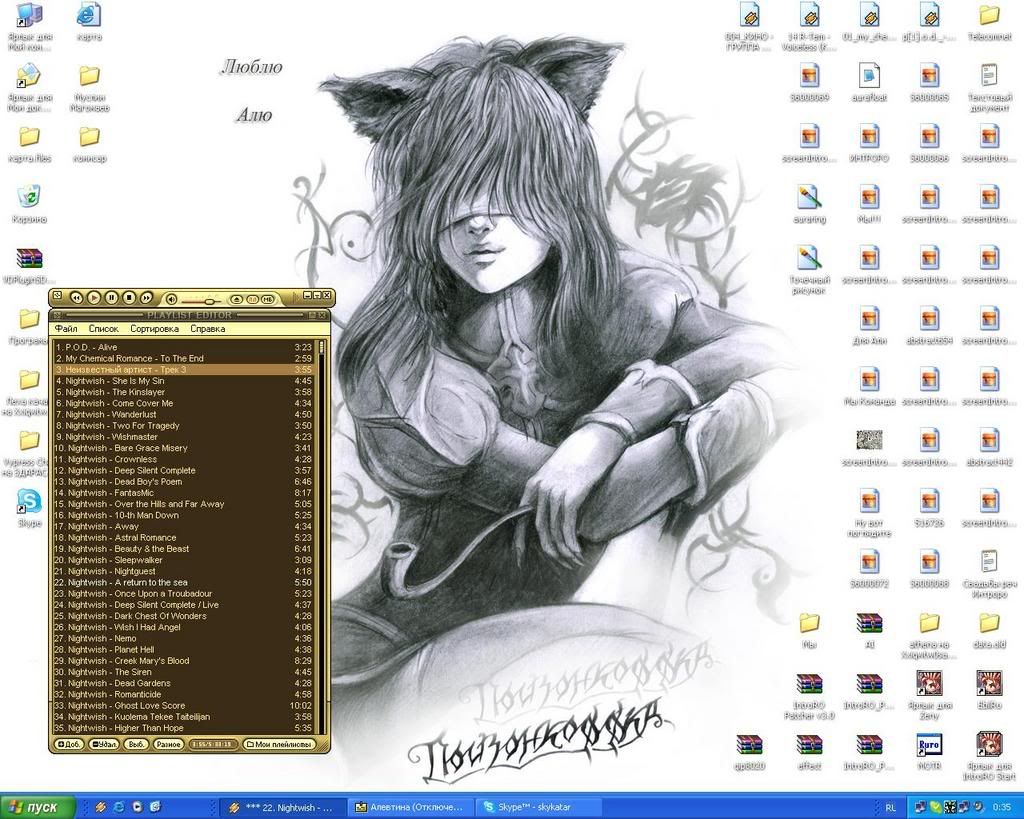
Task: Switch to the Nightwish Winamp taskbar button
Action: 281,807
